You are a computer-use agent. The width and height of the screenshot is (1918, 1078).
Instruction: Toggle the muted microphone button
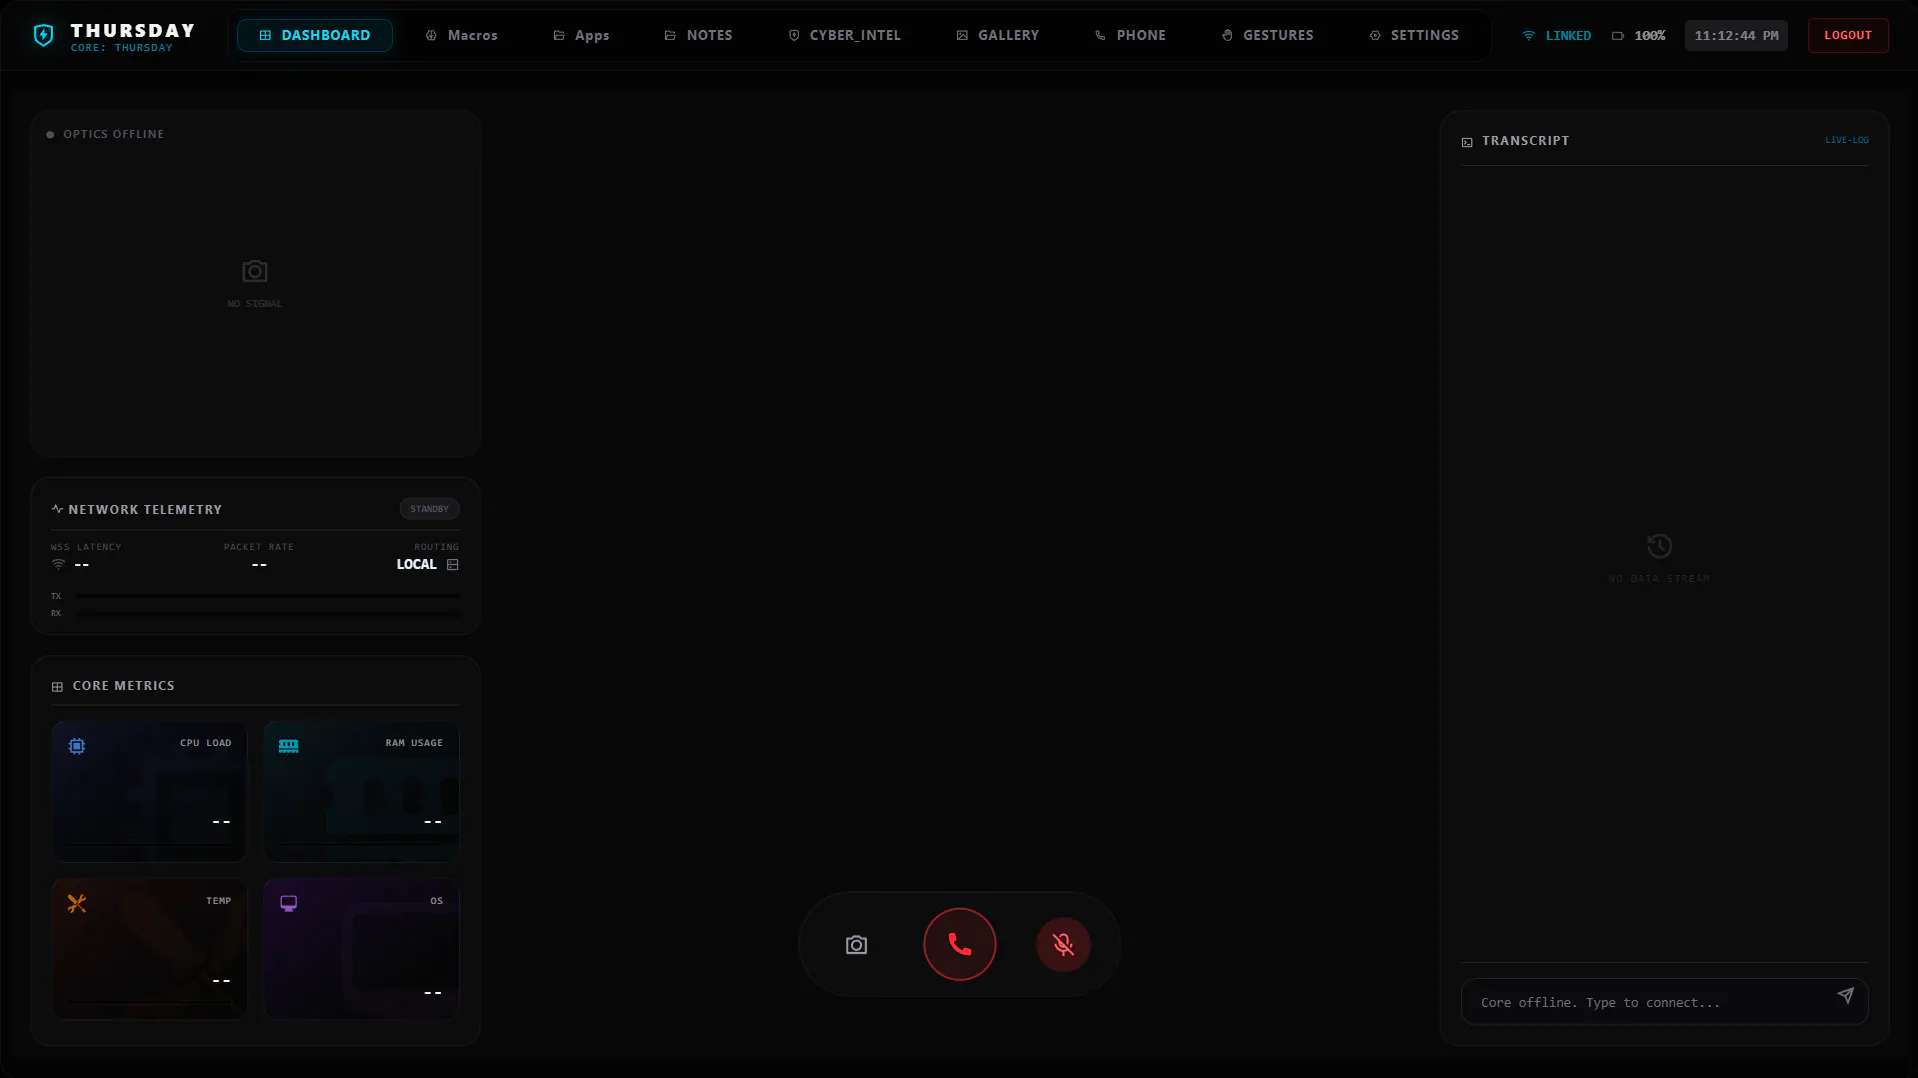[x=1063, y=945]
